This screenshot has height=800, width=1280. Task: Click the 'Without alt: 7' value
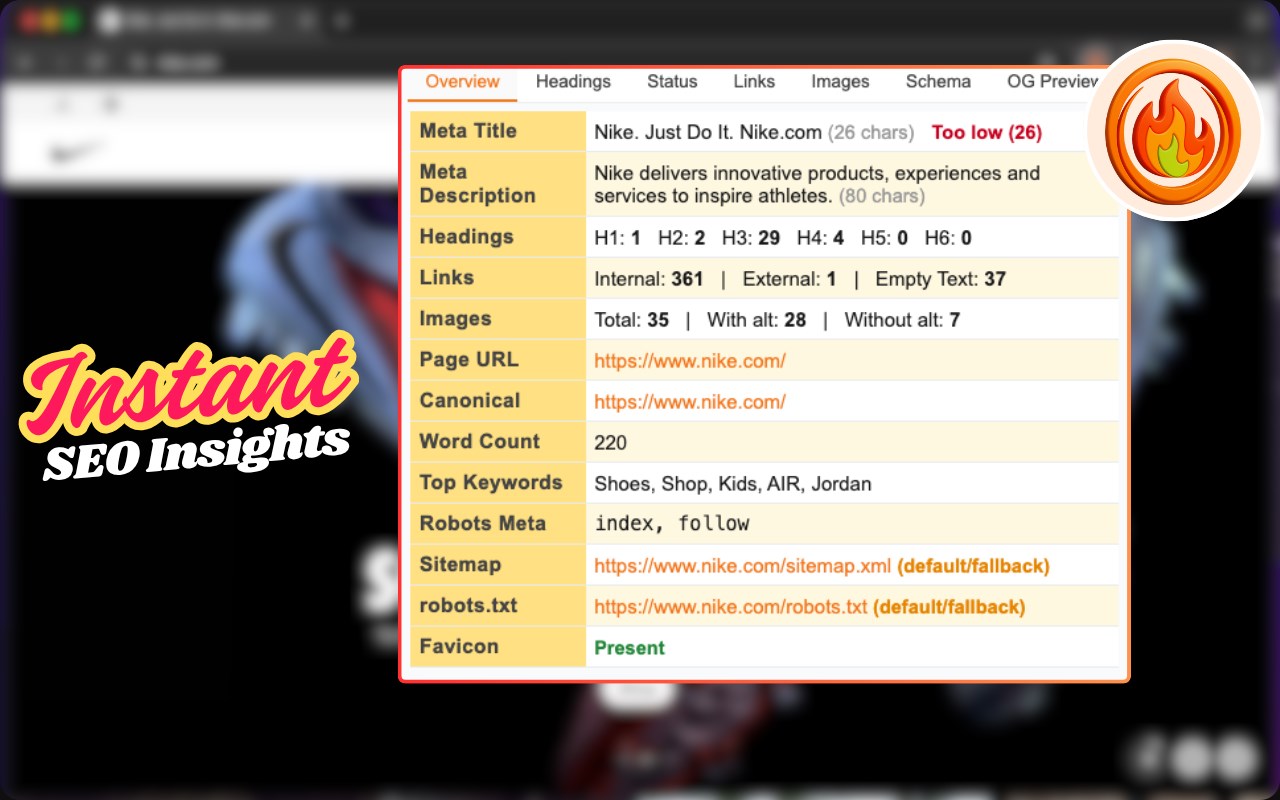click(902, 320)
